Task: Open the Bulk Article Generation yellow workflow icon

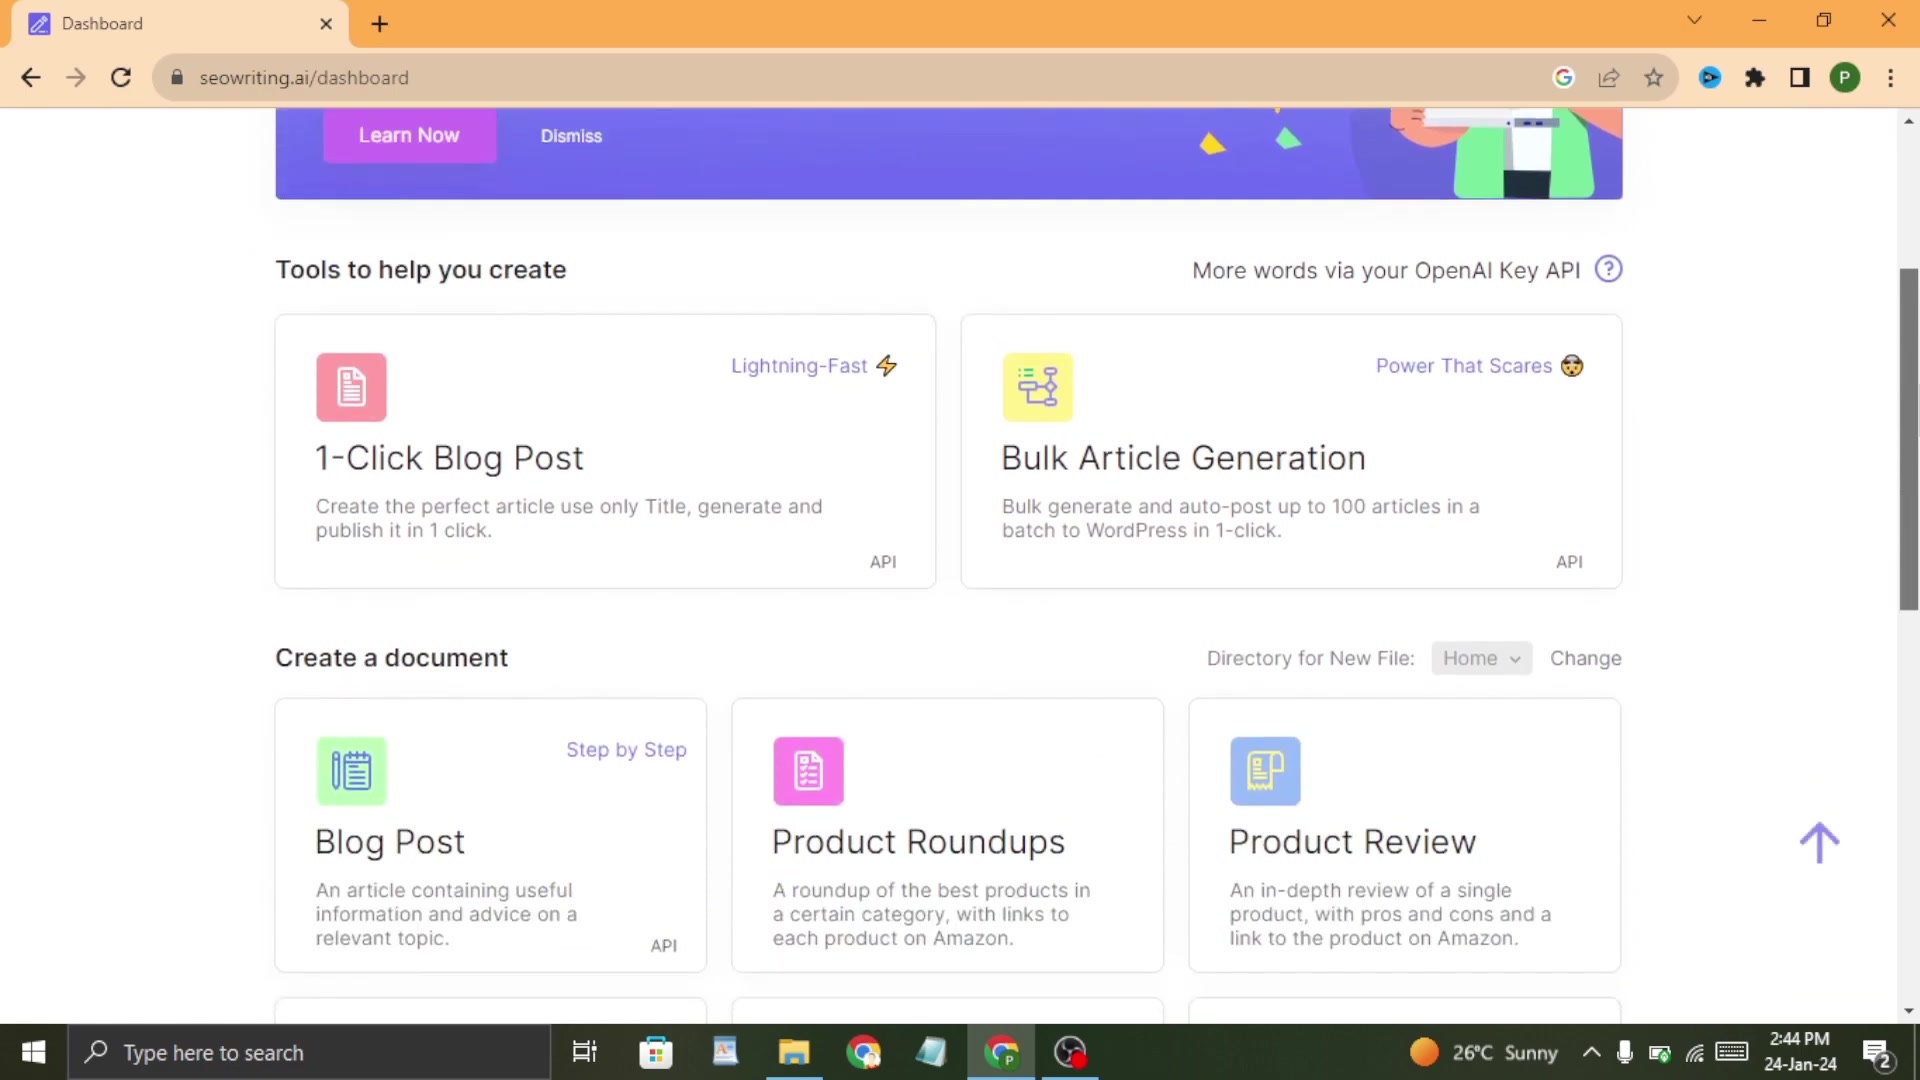Action: (x=1037, y=387)
